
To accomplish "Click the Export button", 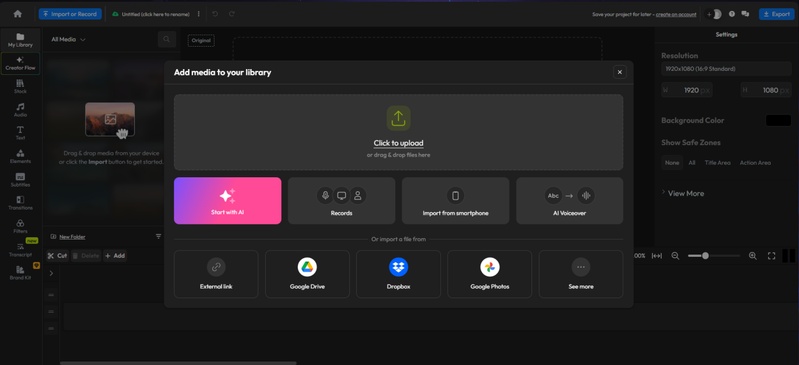I will pos(777,14).
